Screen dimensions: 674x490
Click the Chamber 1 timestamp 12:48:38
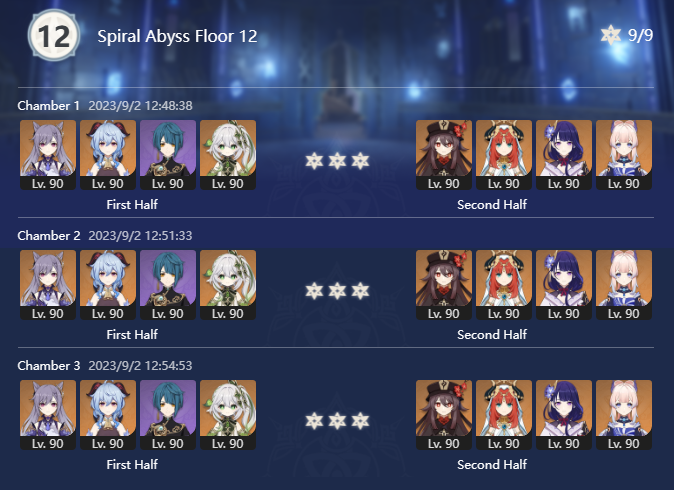pyautogui.click(x=140, y=105)
